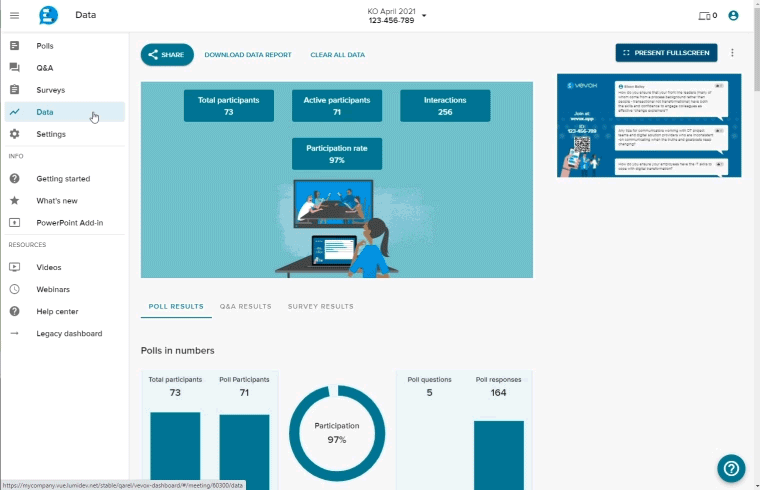Image resolution: width=760 pixels, height=490 pixels.
Task: Expand the KO April 2021 session dropdown
Action: [x=424, y=16]
